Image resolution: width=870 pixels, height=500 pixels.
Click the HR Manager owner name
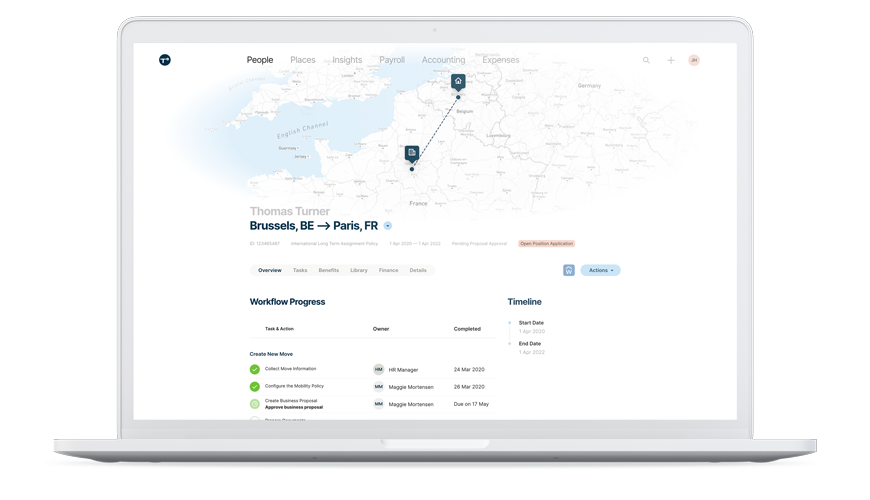[403, 370]
